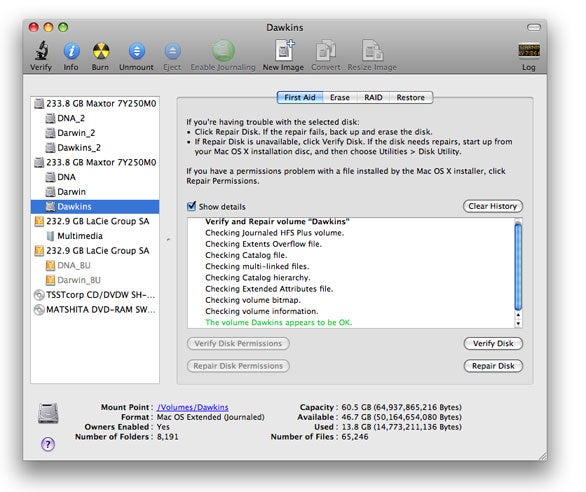The width and height of the screenshot is (586, 492).
Task: Select the MATSHITA DVD-RAM drive
Action: [x=95, y=310]
